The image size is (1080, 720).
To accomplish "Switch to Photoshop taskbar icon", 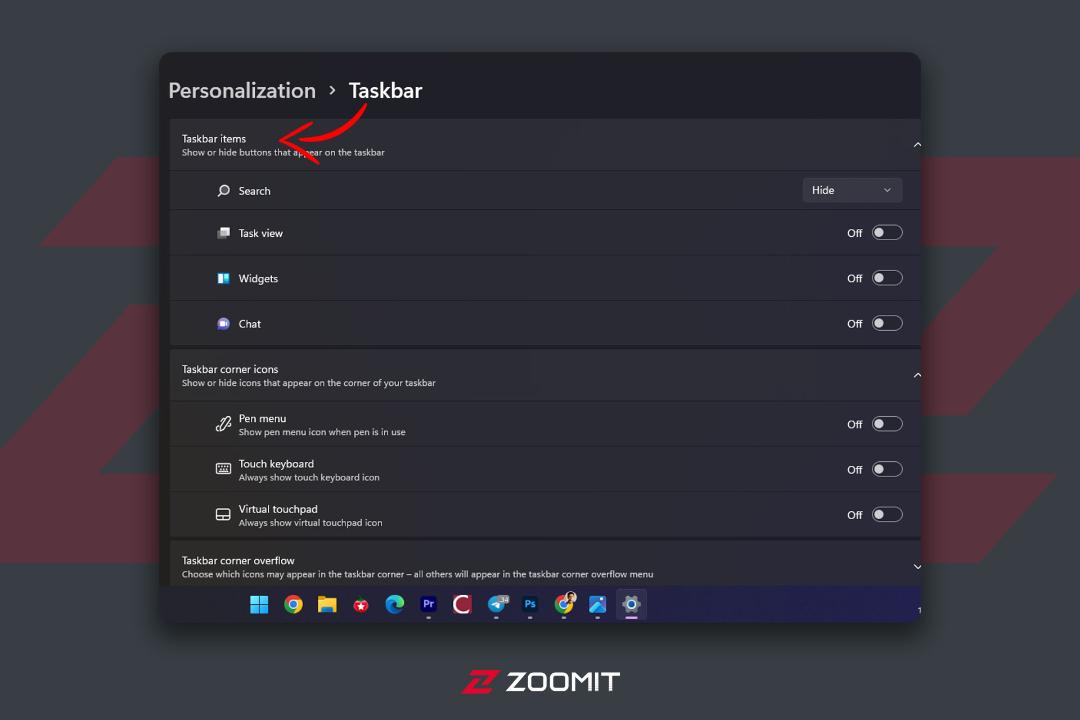I will [530, 604].
